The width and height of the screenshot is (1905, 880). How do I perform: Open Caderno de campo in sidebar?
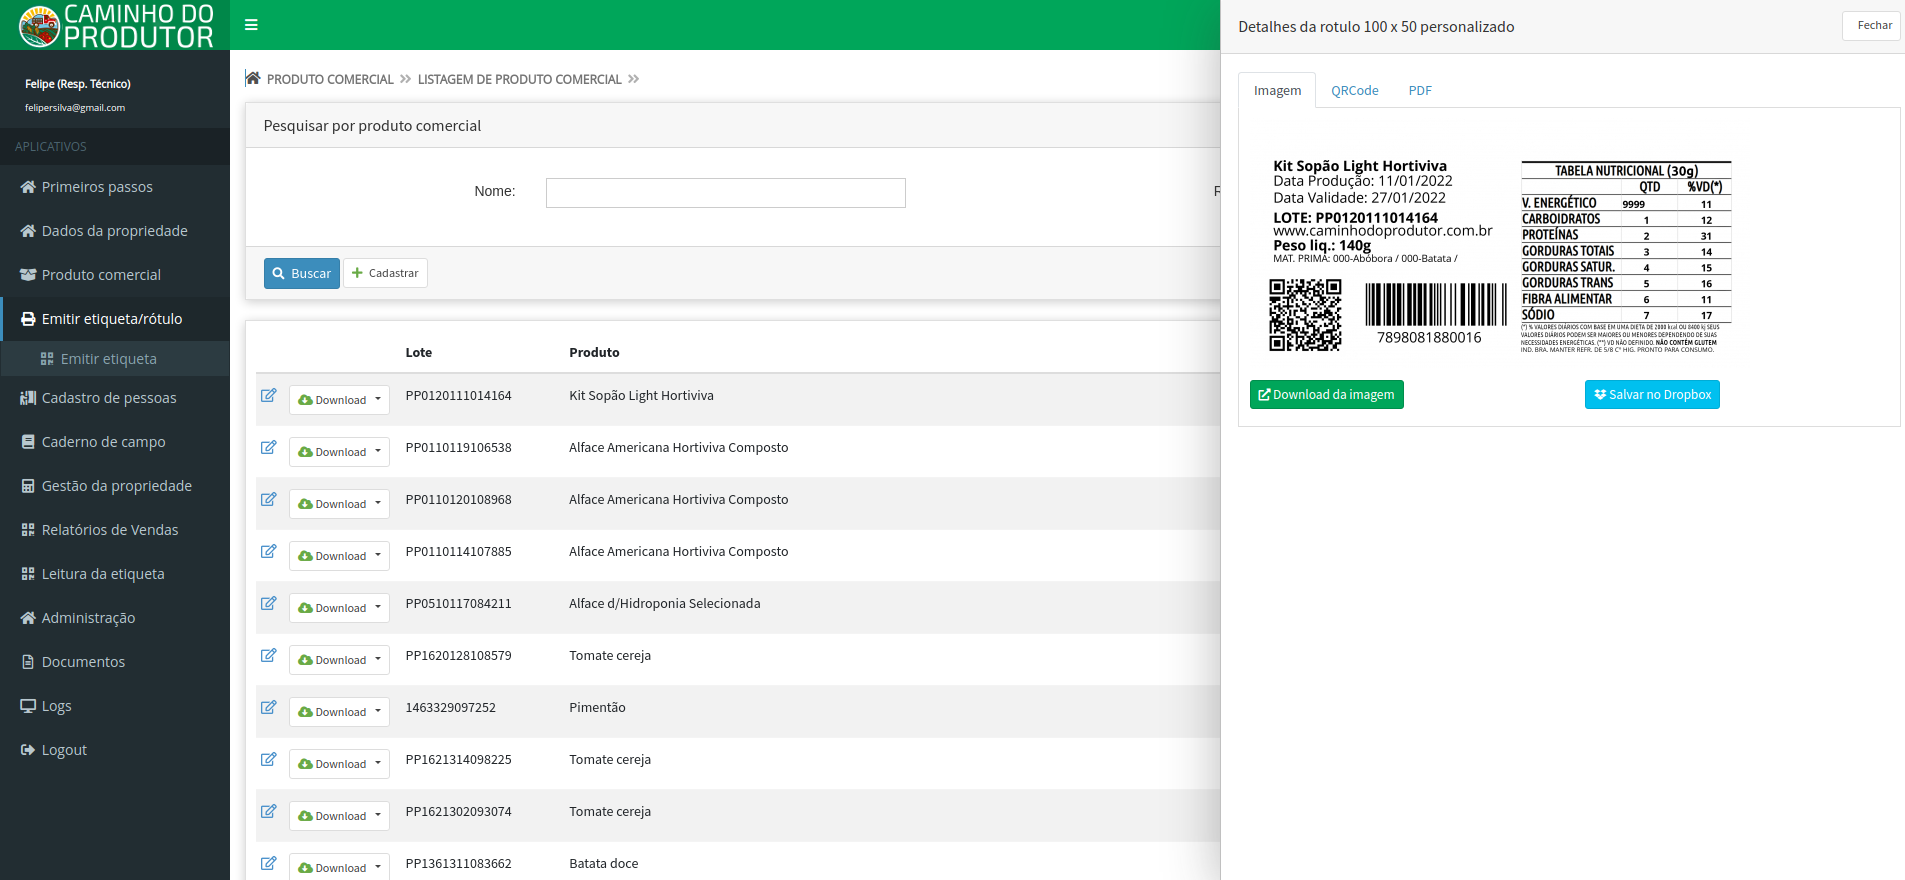103,442
